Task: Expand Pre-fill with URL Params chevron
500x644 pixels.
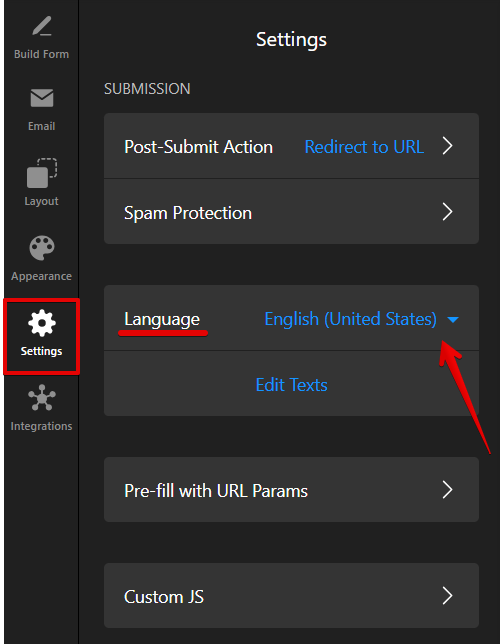Action: click(447, 490)
